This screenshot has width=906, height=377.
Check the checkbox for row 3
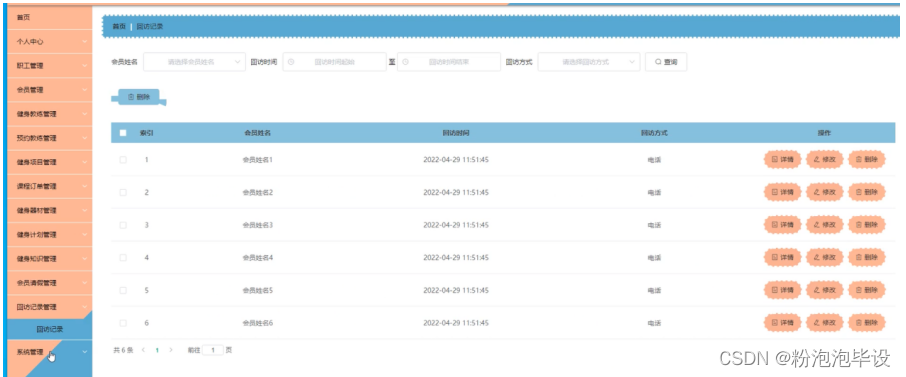tap(123, 225)
